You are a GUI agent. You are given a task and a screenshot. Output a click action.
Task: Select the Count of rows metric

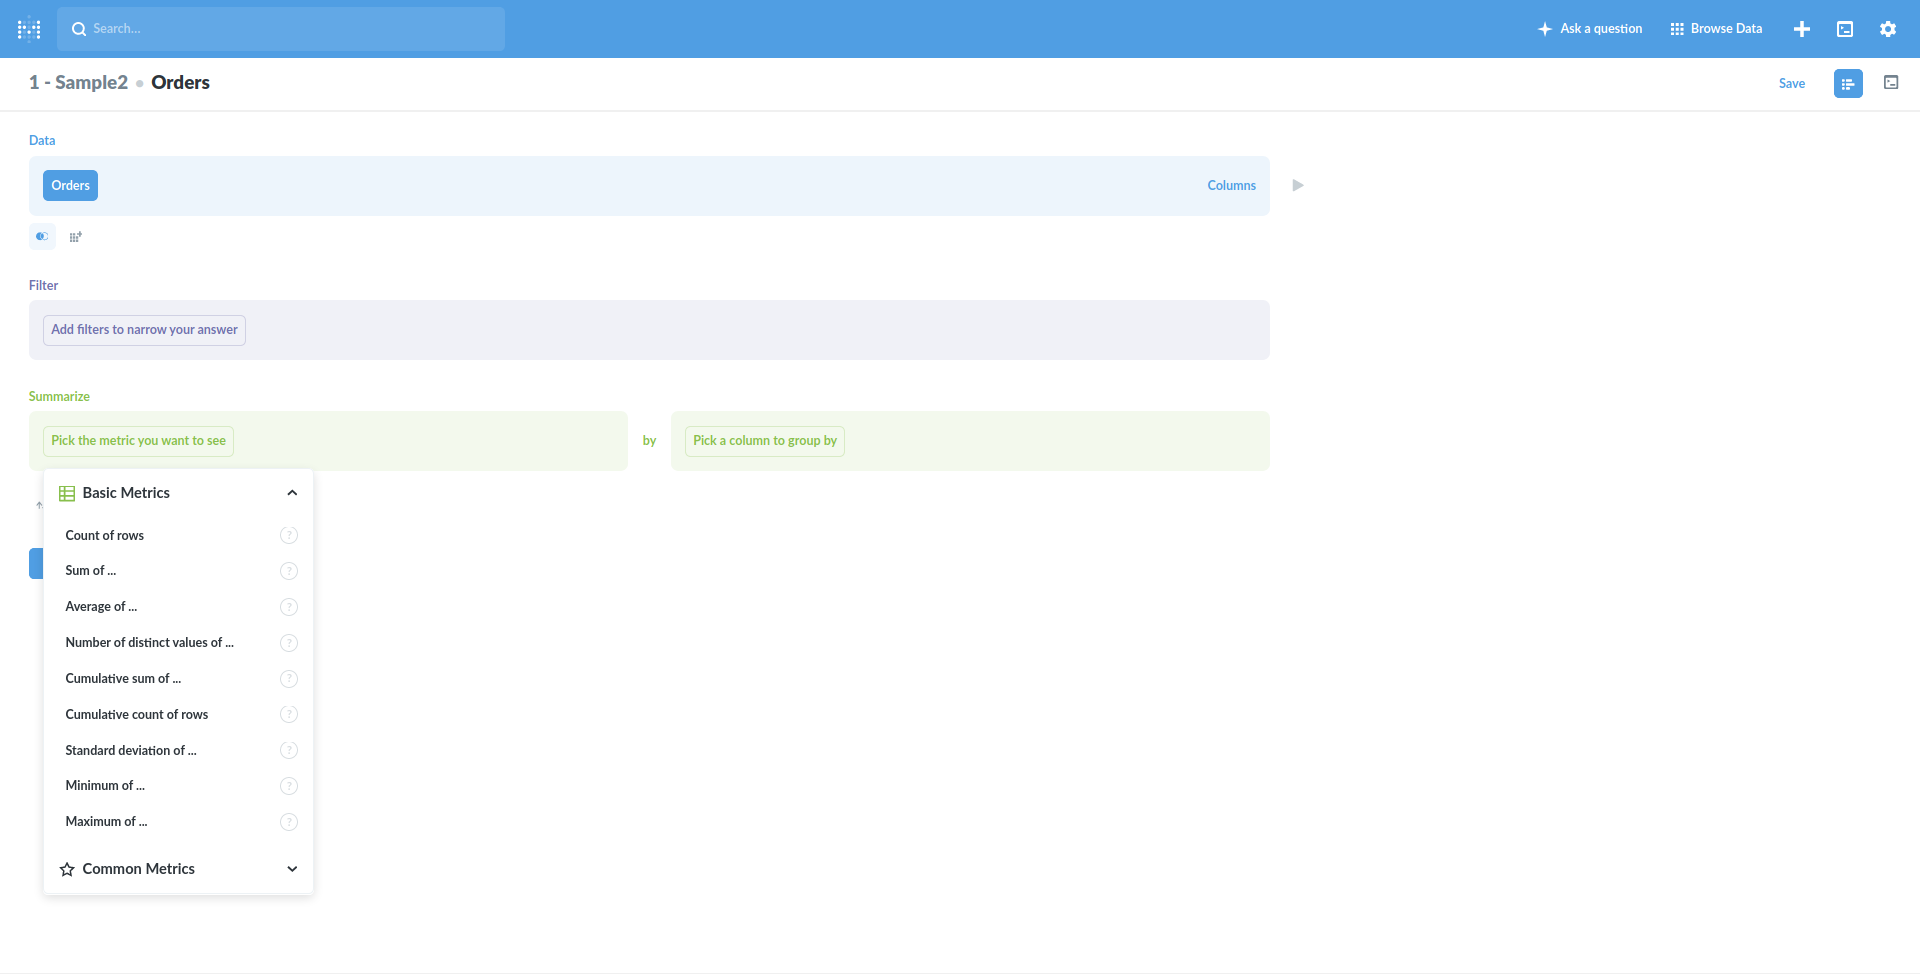point(104,535)
